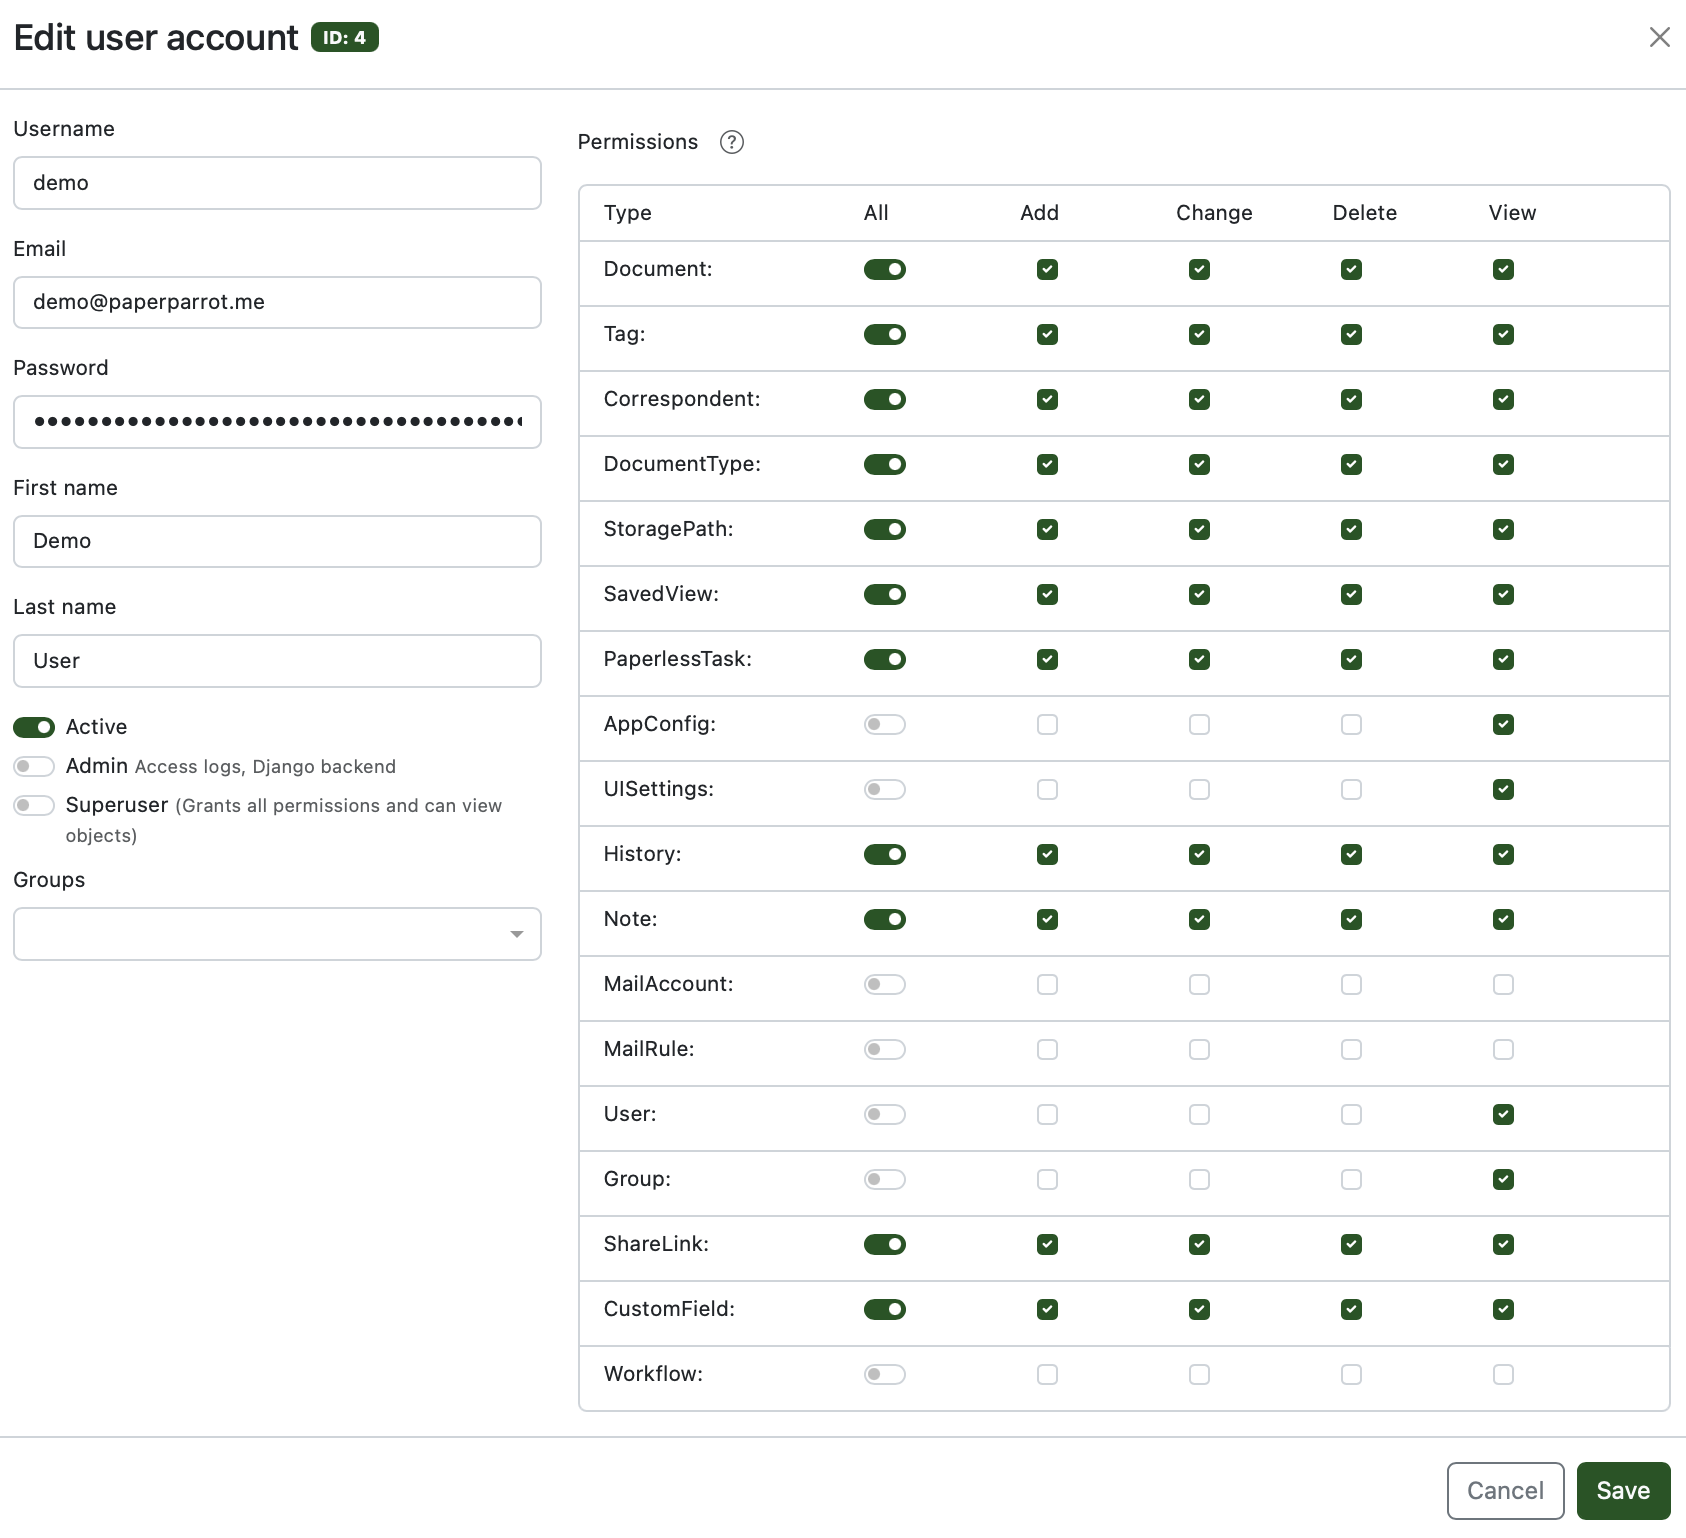Viewport: 1686px width, 1538px height.
Task: Click the Cancel button
Action: [x=1505, y=1491]
